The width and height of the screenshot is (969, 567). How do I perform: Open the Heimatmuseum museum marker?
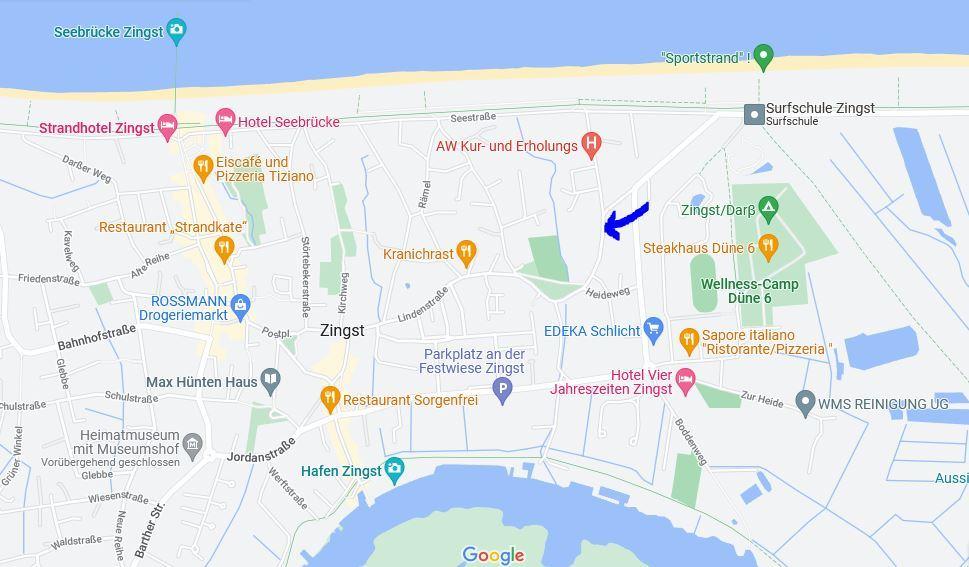click(x=193, y=446)
